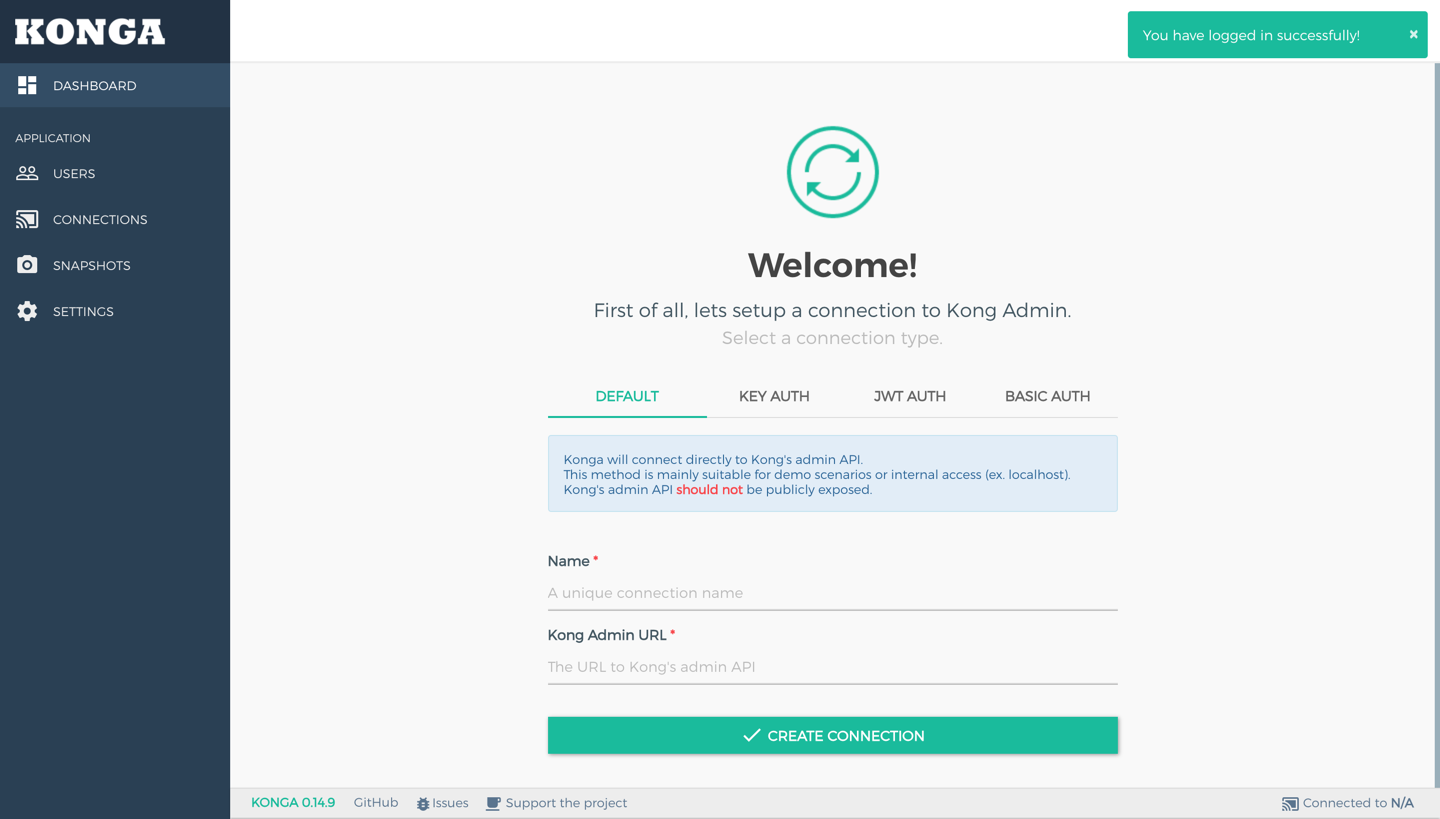The height and width of the screenshot is (819, 1440).
Task: Click the APPLICATION sidebar header
Action: [x=53, y=138]
